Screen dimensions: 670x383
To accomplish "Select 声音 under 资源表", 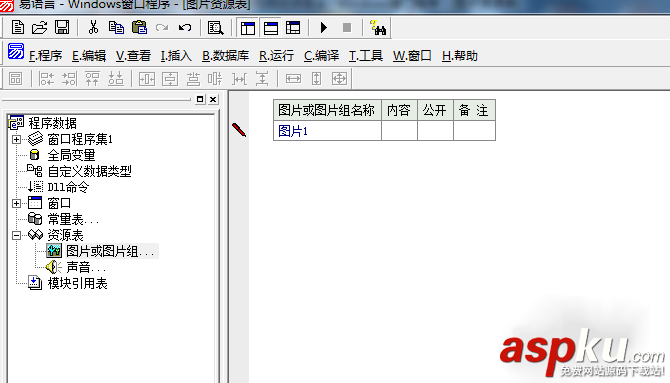I will click(x=86, y=268).
